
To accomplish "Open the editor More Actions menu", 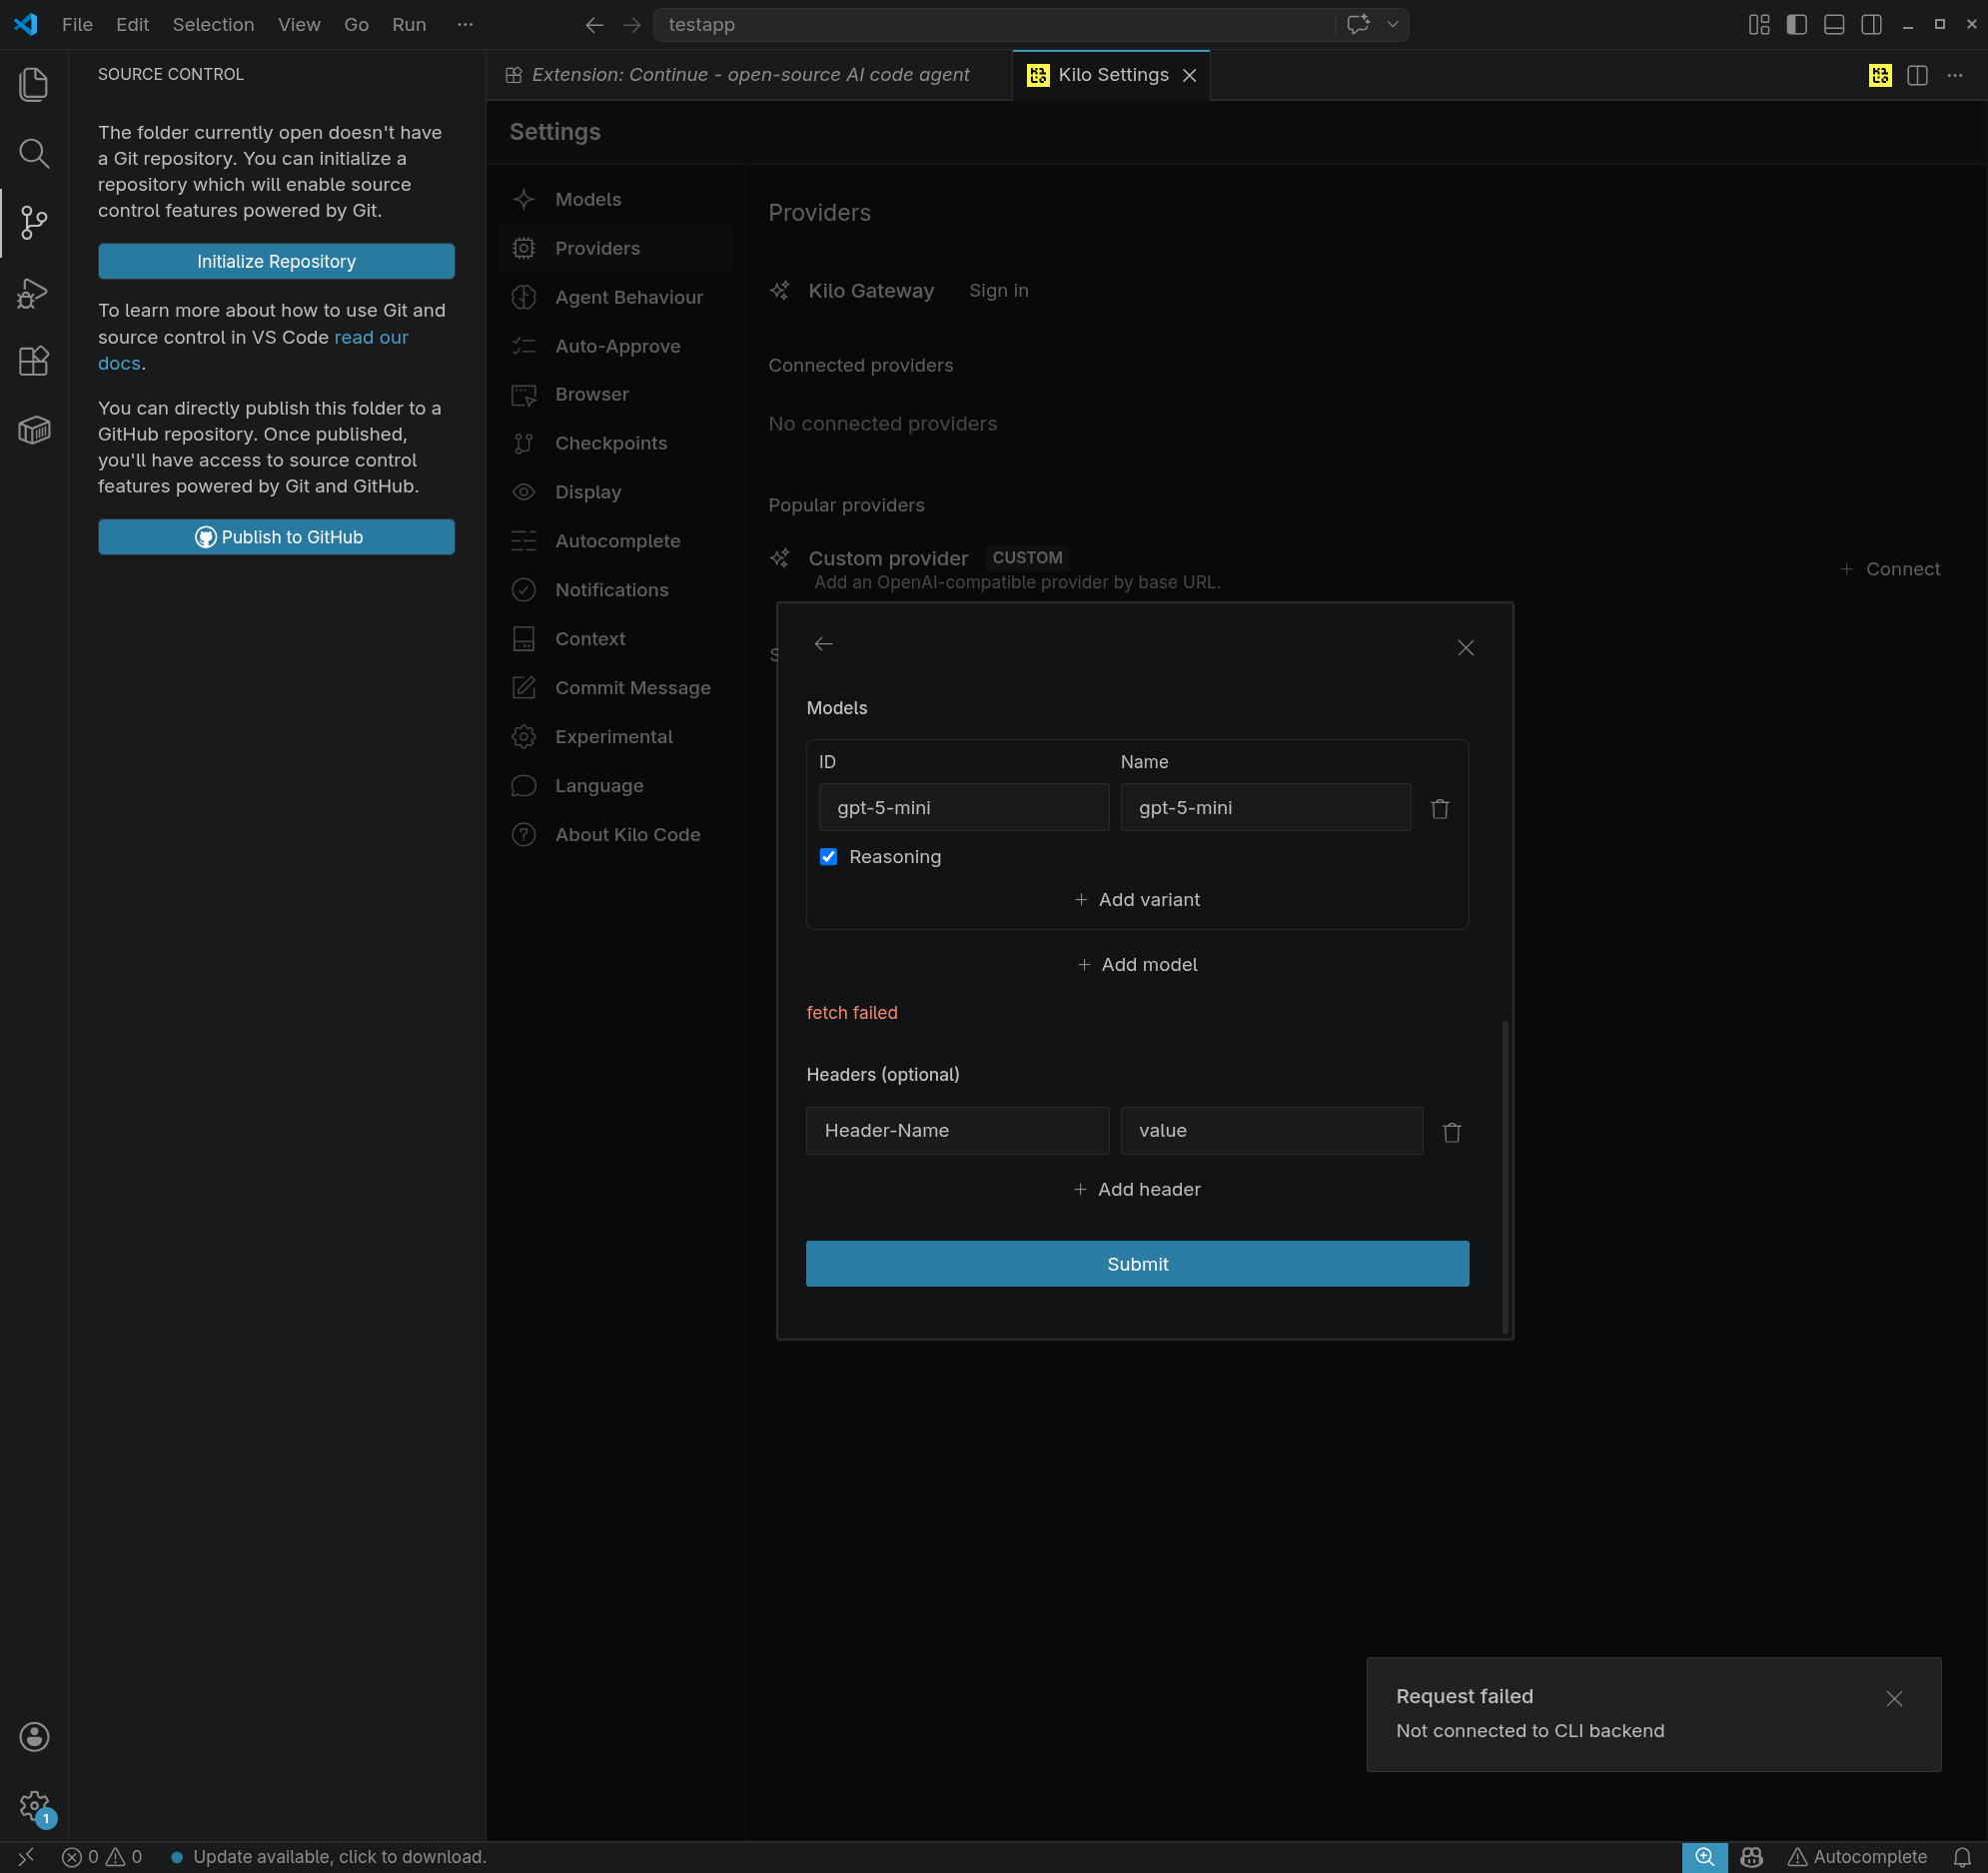I will [1955, 75].
